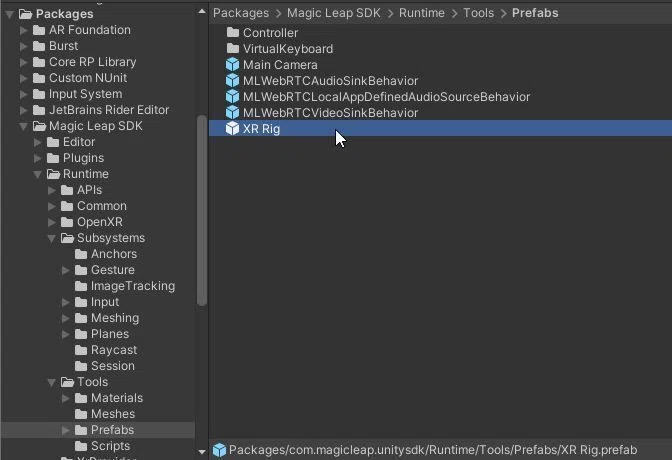
Task: Expand the Gesture folder arrow
Action: (66, 270)
